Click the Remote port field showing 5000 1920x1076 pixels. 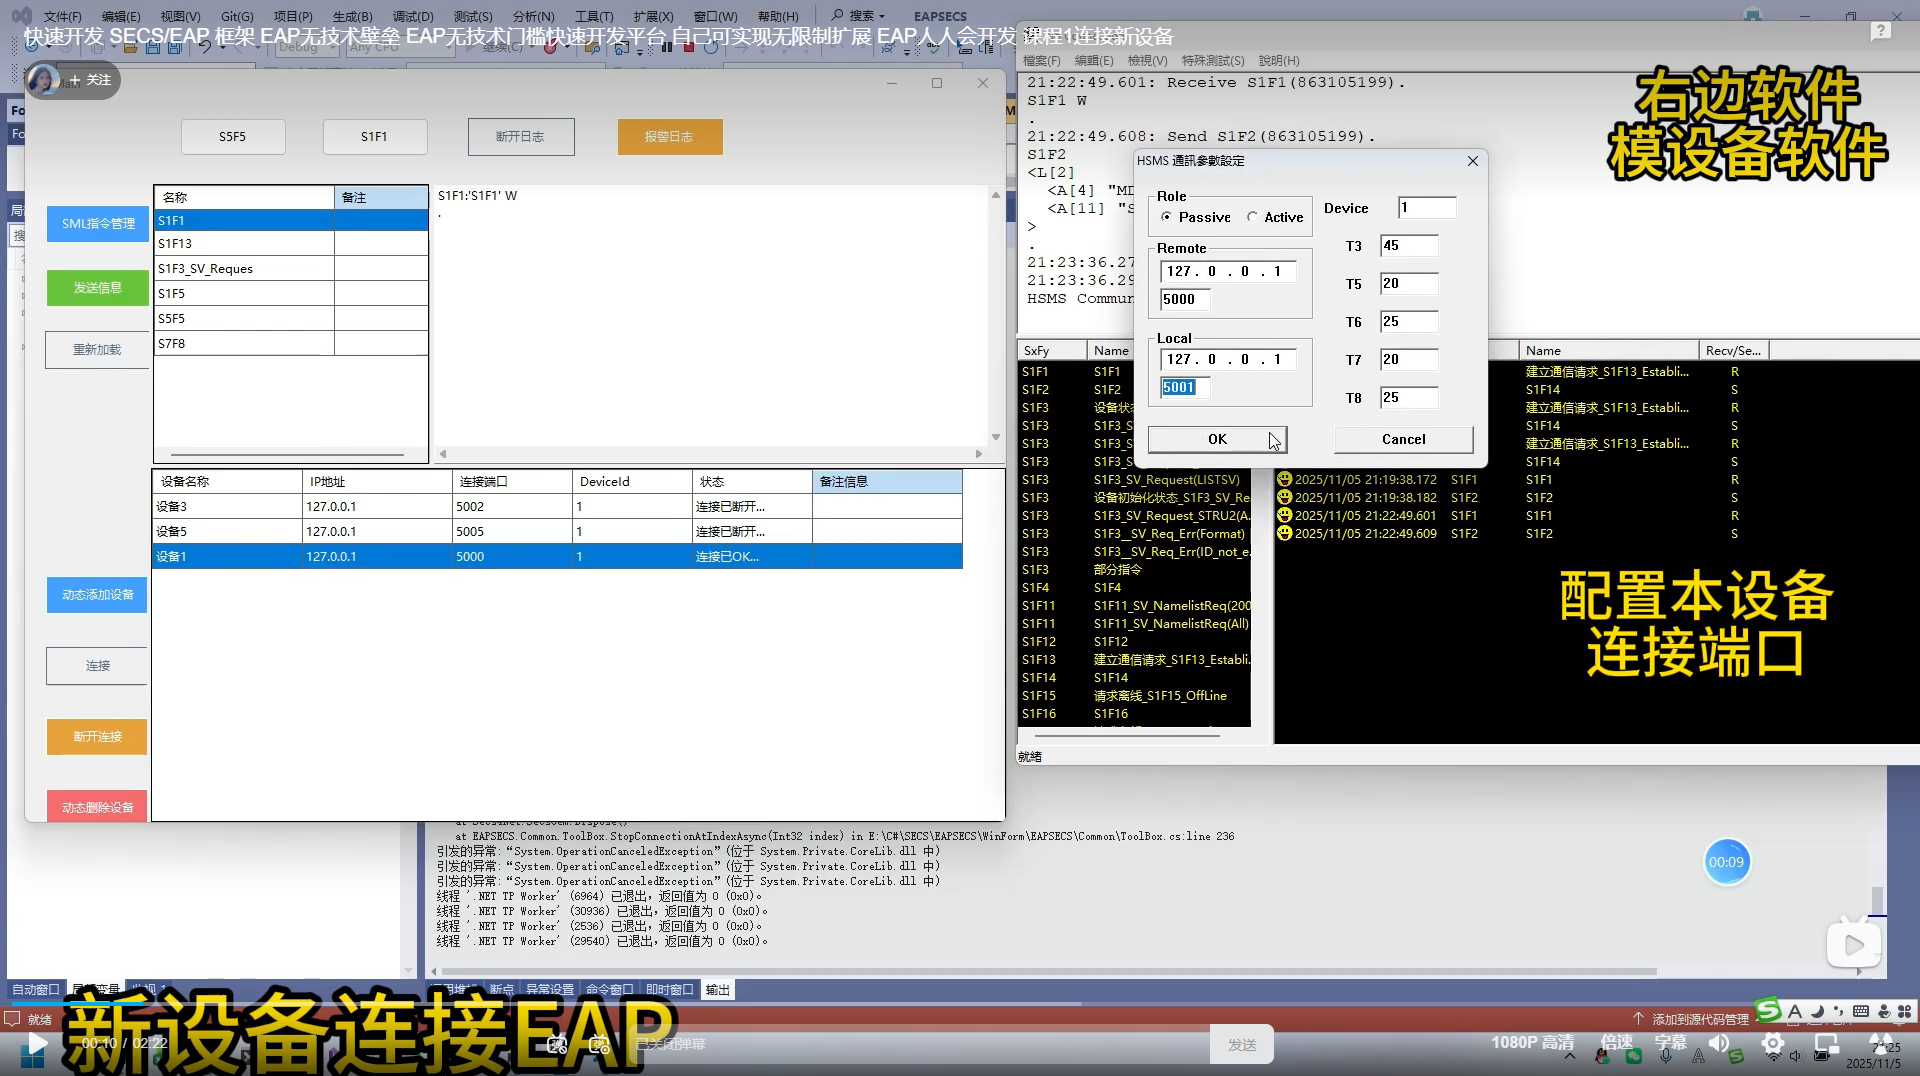tap(1185, 299)
